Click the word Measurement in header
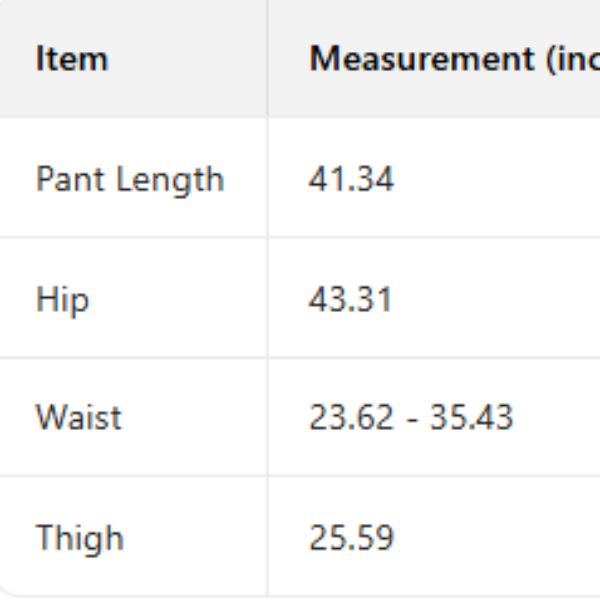 (x=422, y=59)
